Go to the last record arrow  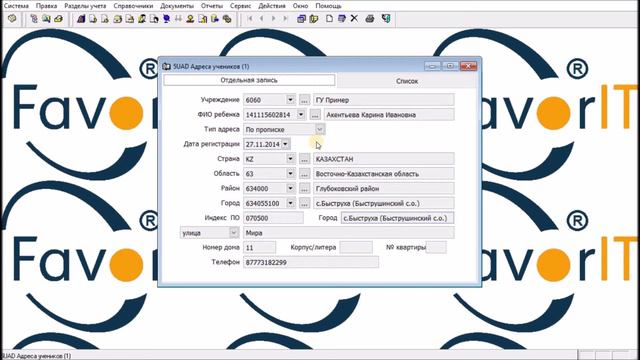coord(285,19)
